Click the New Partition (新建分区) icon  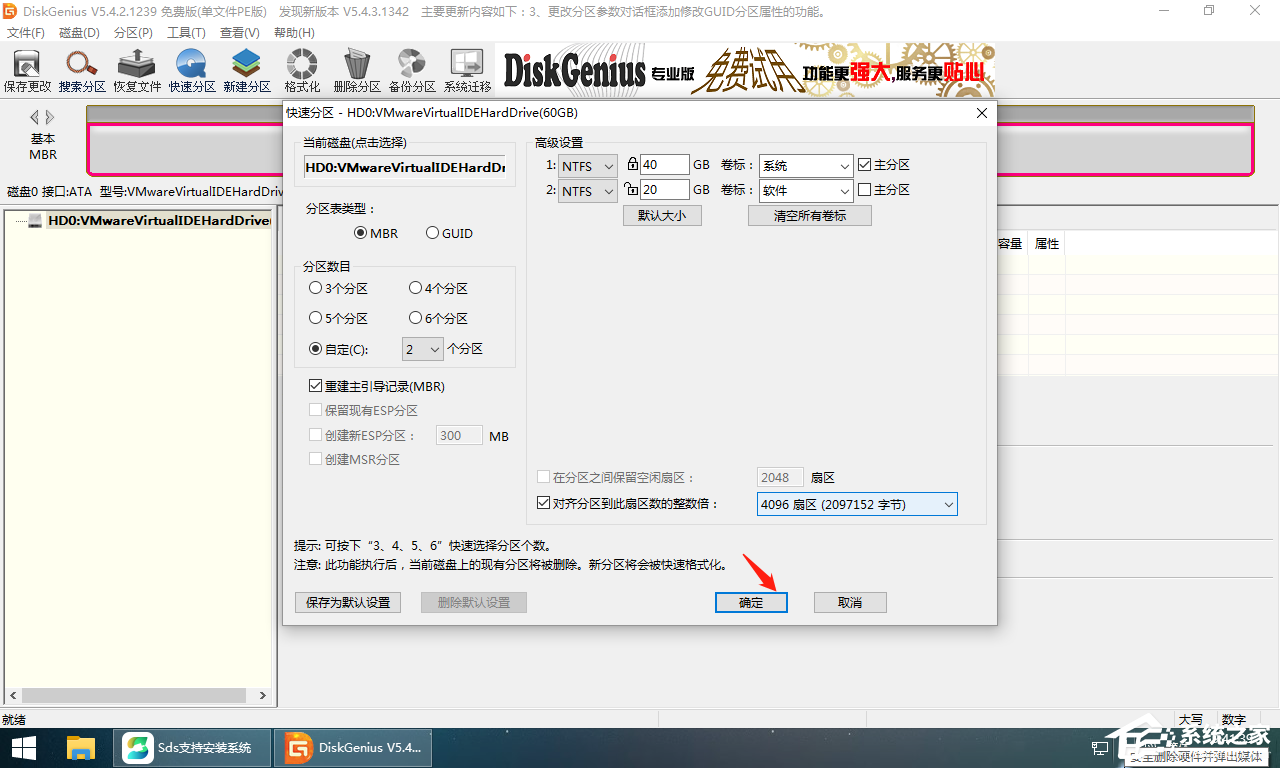247,71
